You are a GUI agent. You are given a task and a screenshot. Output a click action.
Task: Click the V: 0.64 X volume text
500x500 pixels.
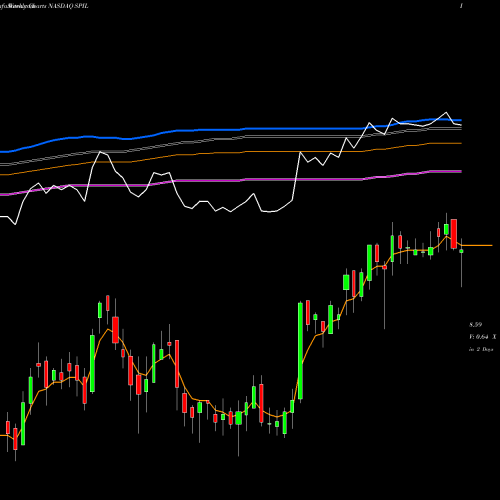coord(483,337)
